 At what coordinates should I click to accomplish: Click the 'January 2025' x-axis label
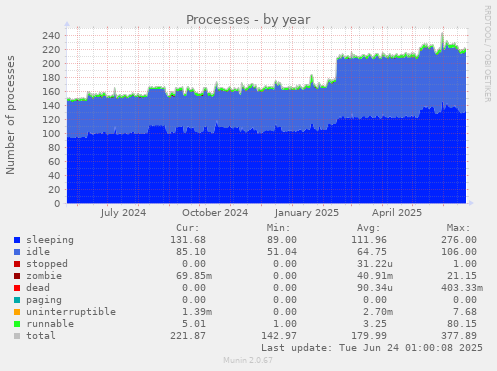click(307, 213)
